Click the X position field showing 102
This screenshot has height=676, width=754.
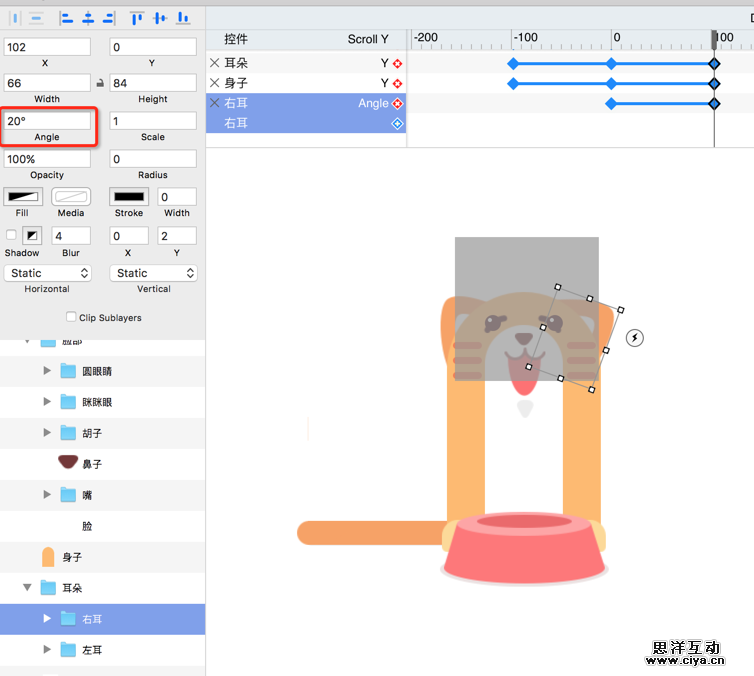coord(47,47)
